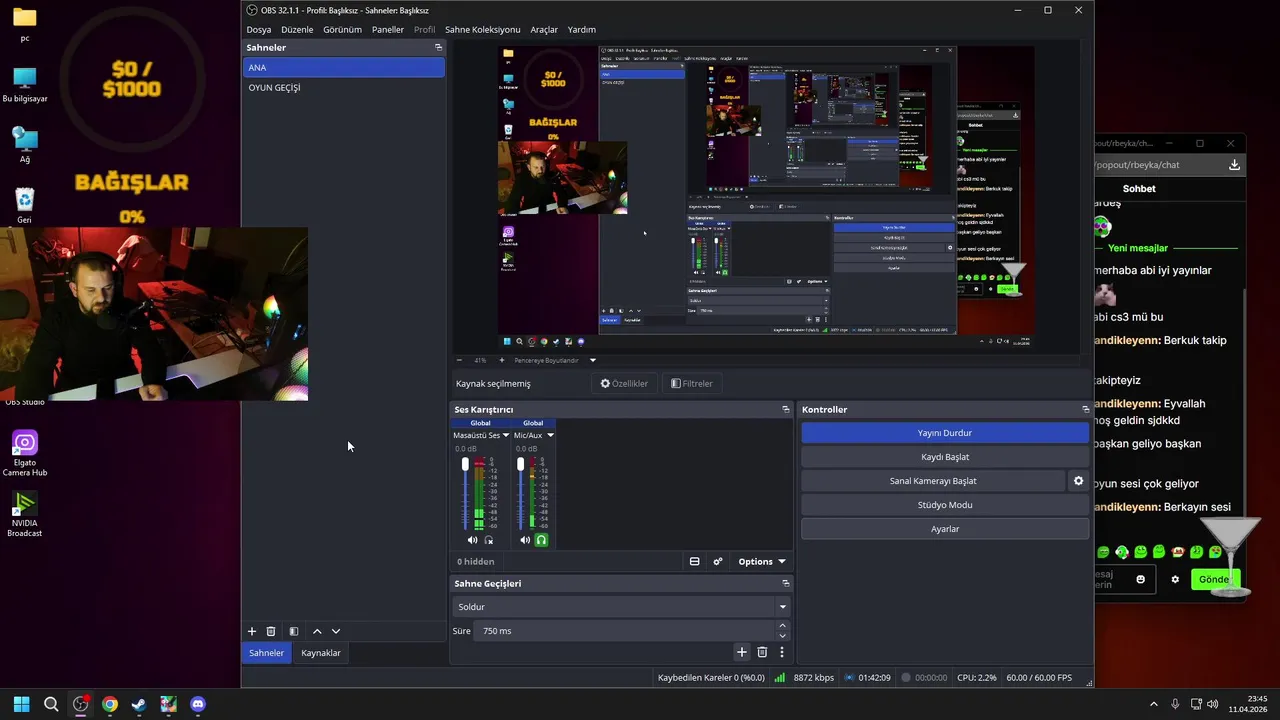Click Sanal Kamerayı Başlat button
The width and height of the screenshot is (1280, 720).
click(x=933, y=481)
